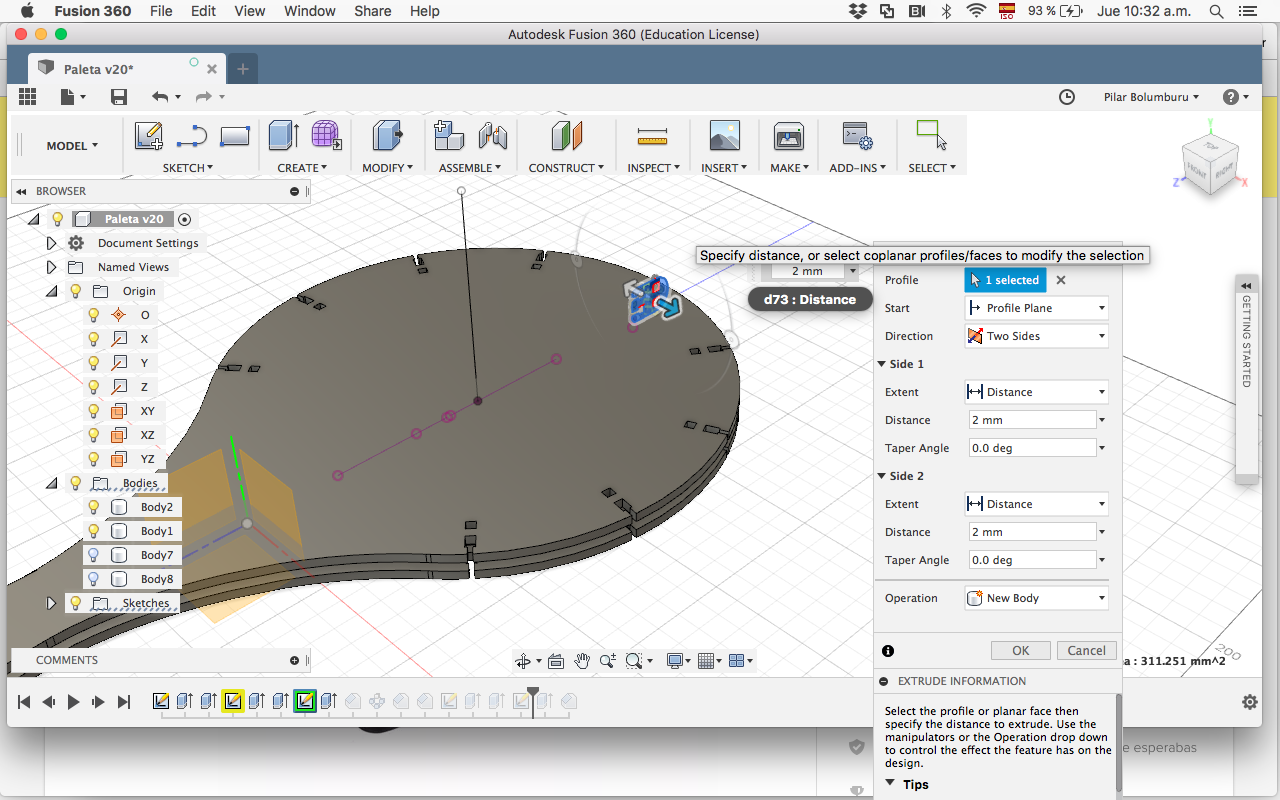Activate the Inspect measure tool

tap(652, 136)
